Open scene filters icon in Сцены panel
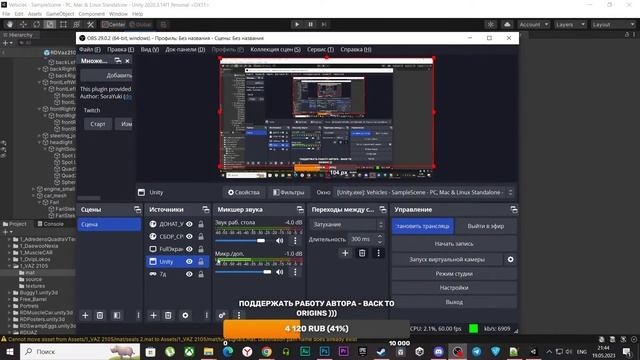640x360 pixels. 117,316
